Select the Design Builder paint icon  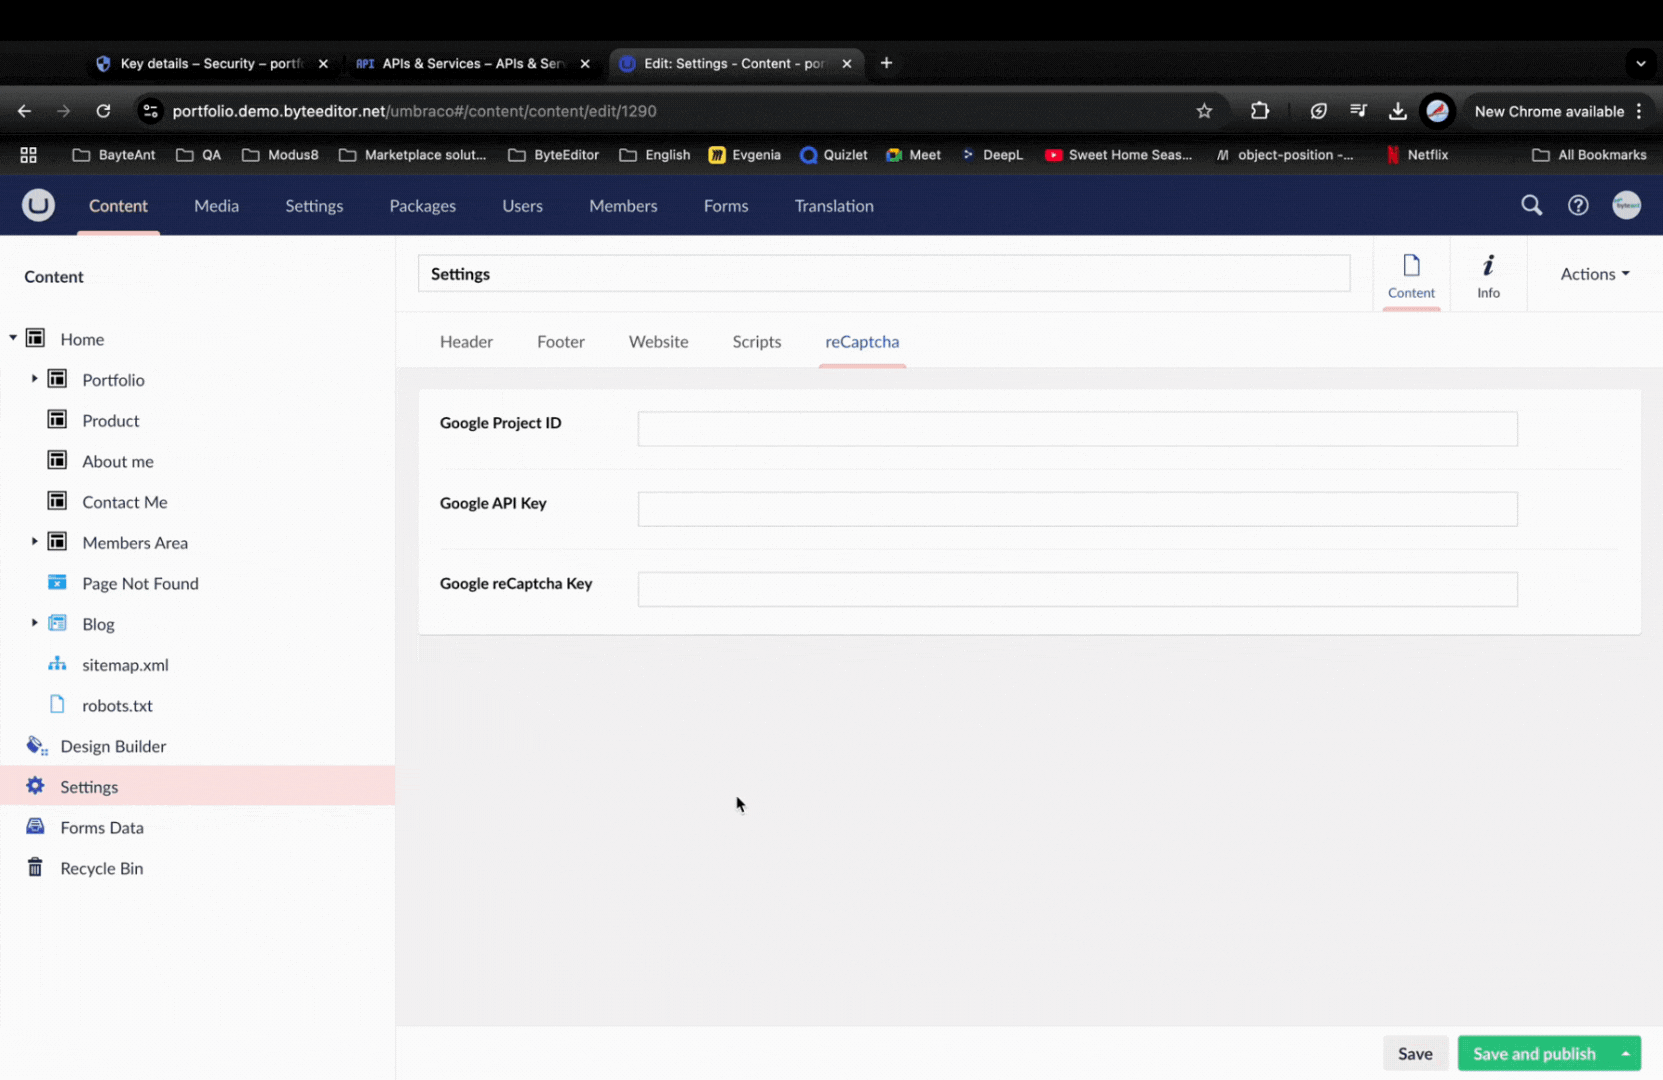pos(37,746)
